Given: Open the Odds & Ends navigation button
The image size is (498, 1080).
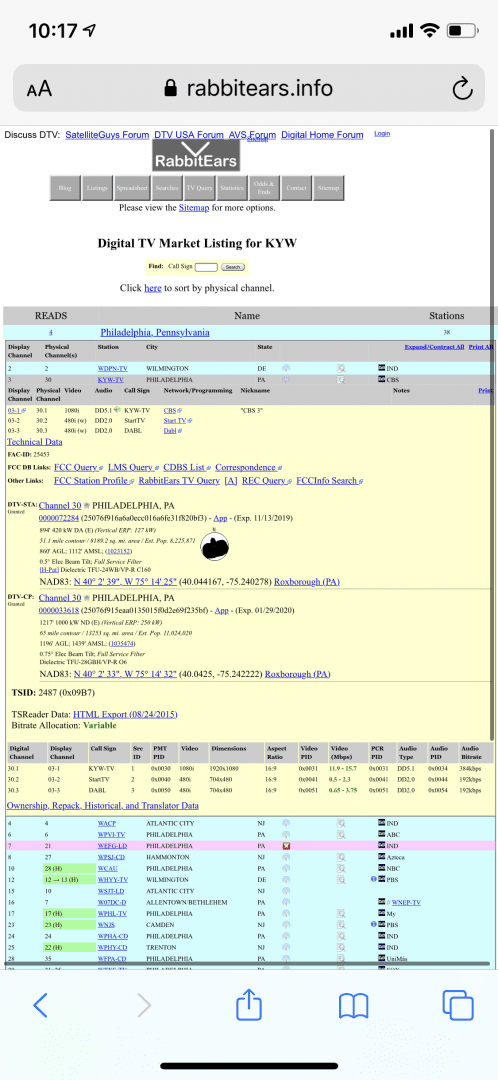Looking at the screenshot, I should (x=264, y=188).
